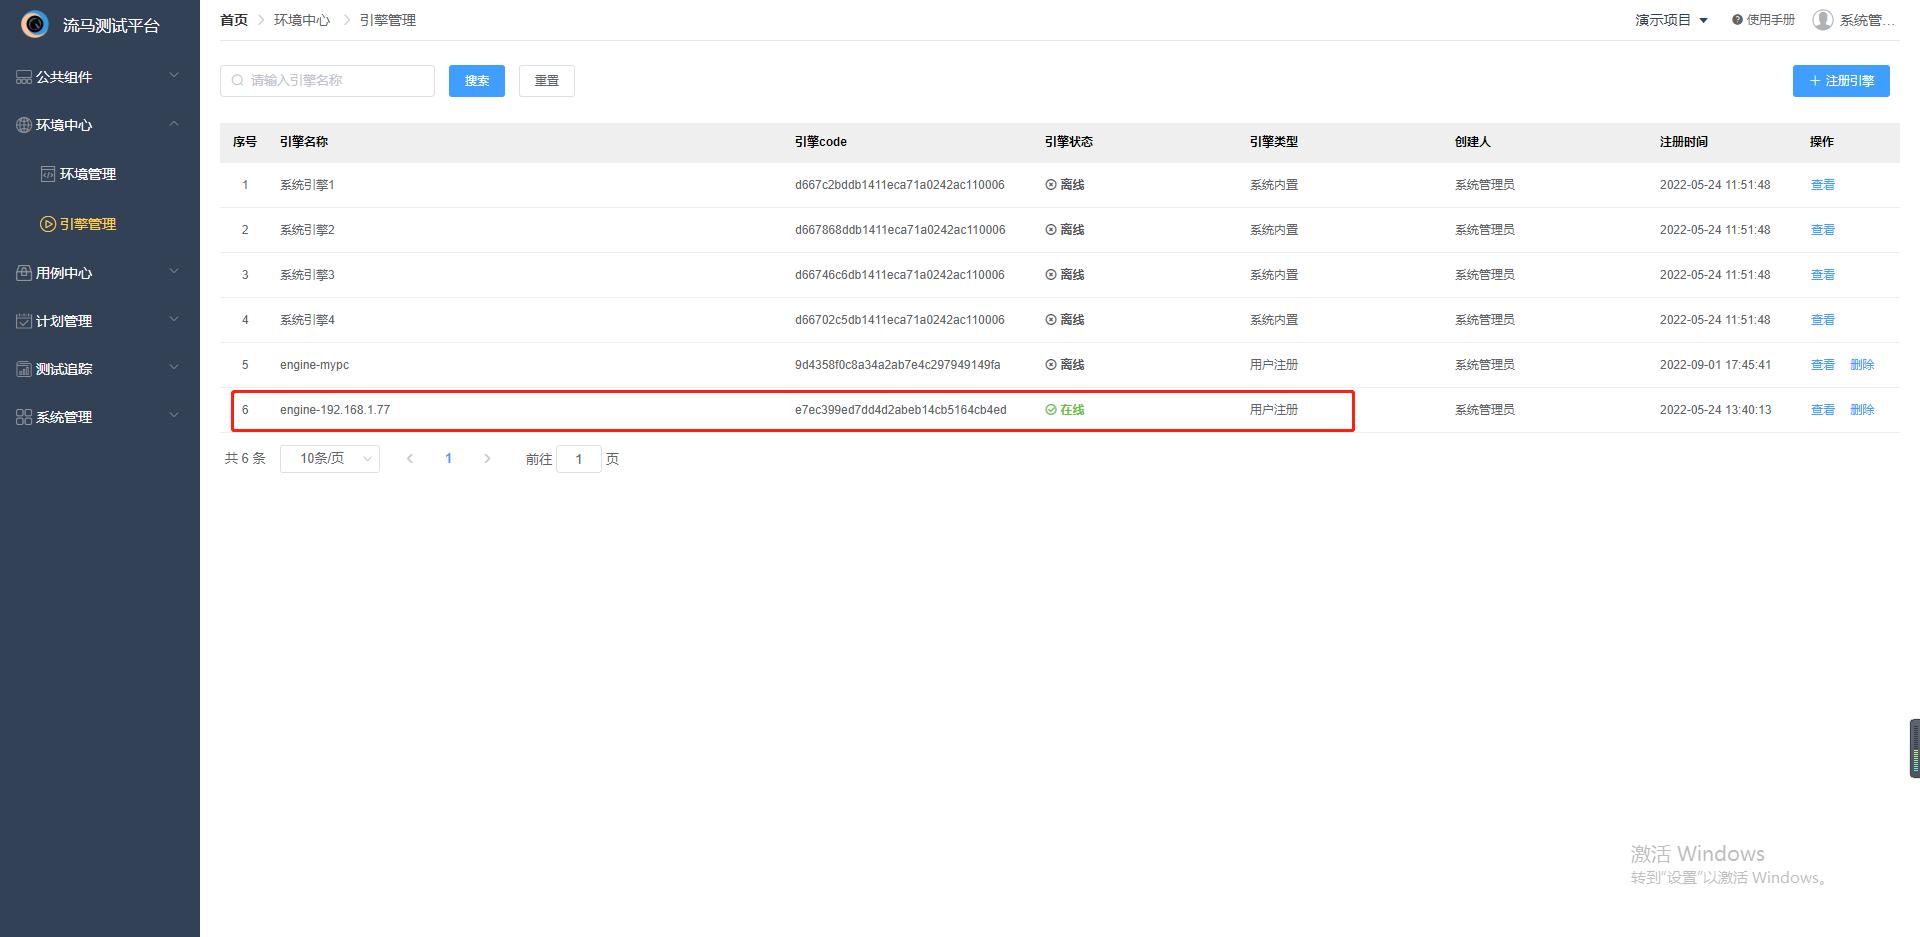Focus the engine name search field

[x=335, y=81]
